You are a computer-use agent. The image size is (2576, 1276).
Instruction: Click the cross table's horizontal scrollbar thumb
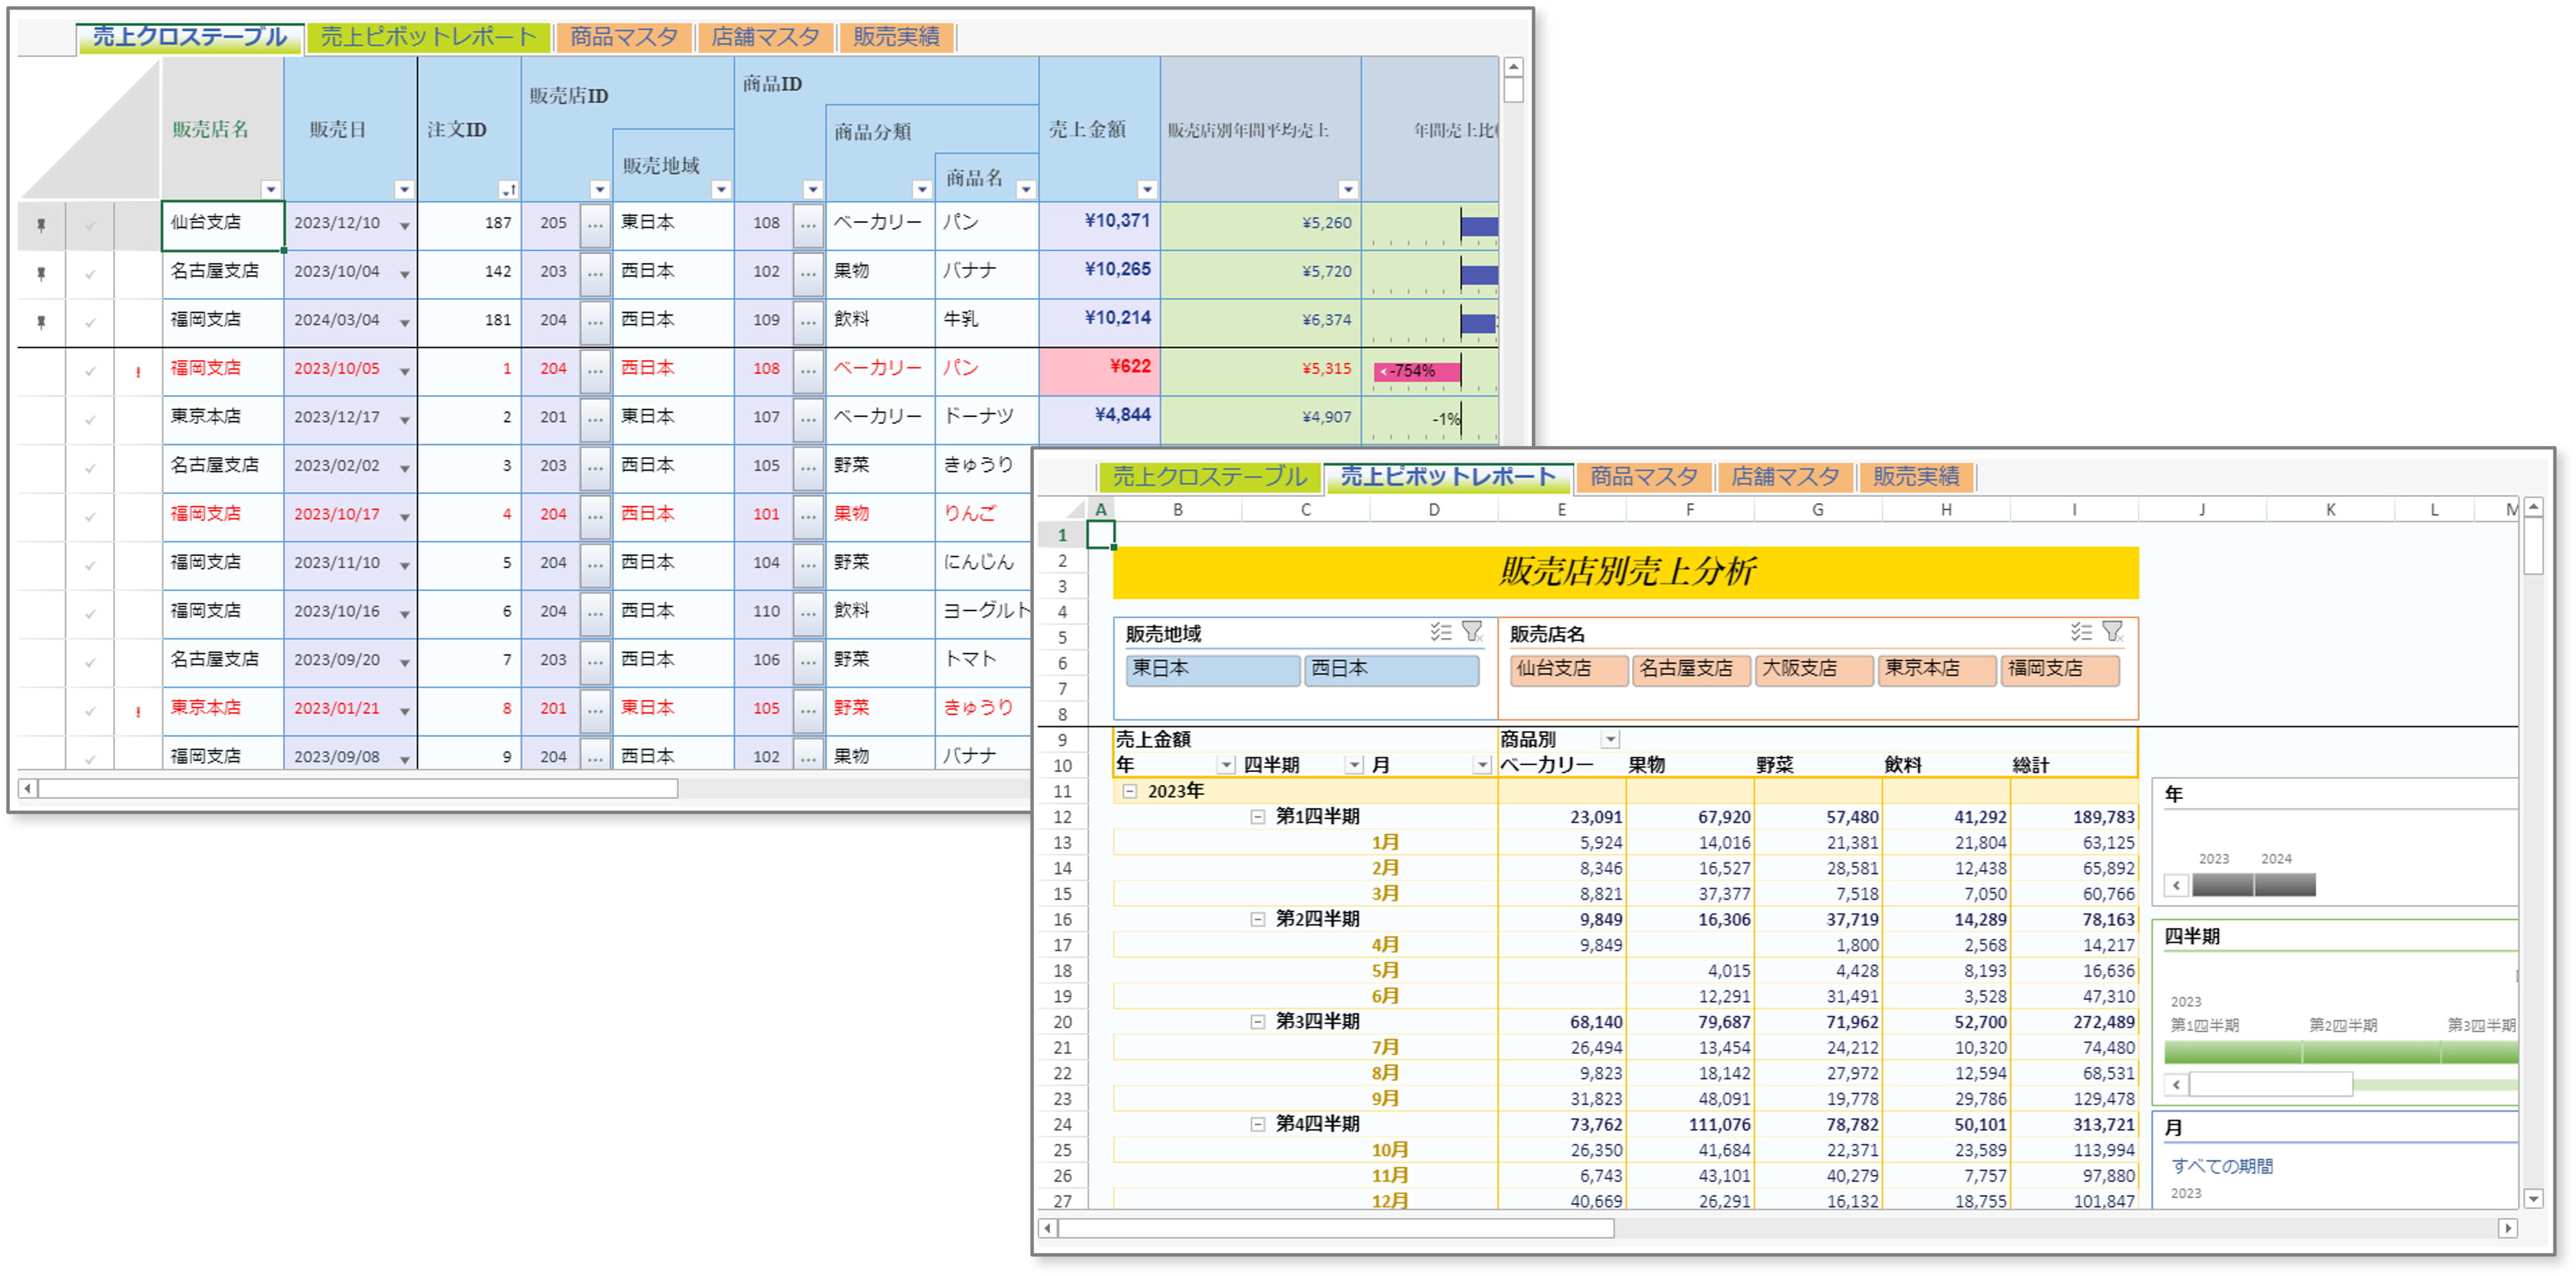358,789
